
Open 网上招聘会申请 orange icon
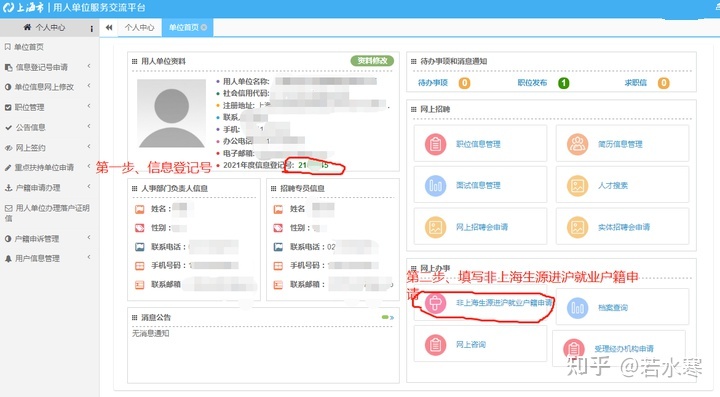point(435,227)
